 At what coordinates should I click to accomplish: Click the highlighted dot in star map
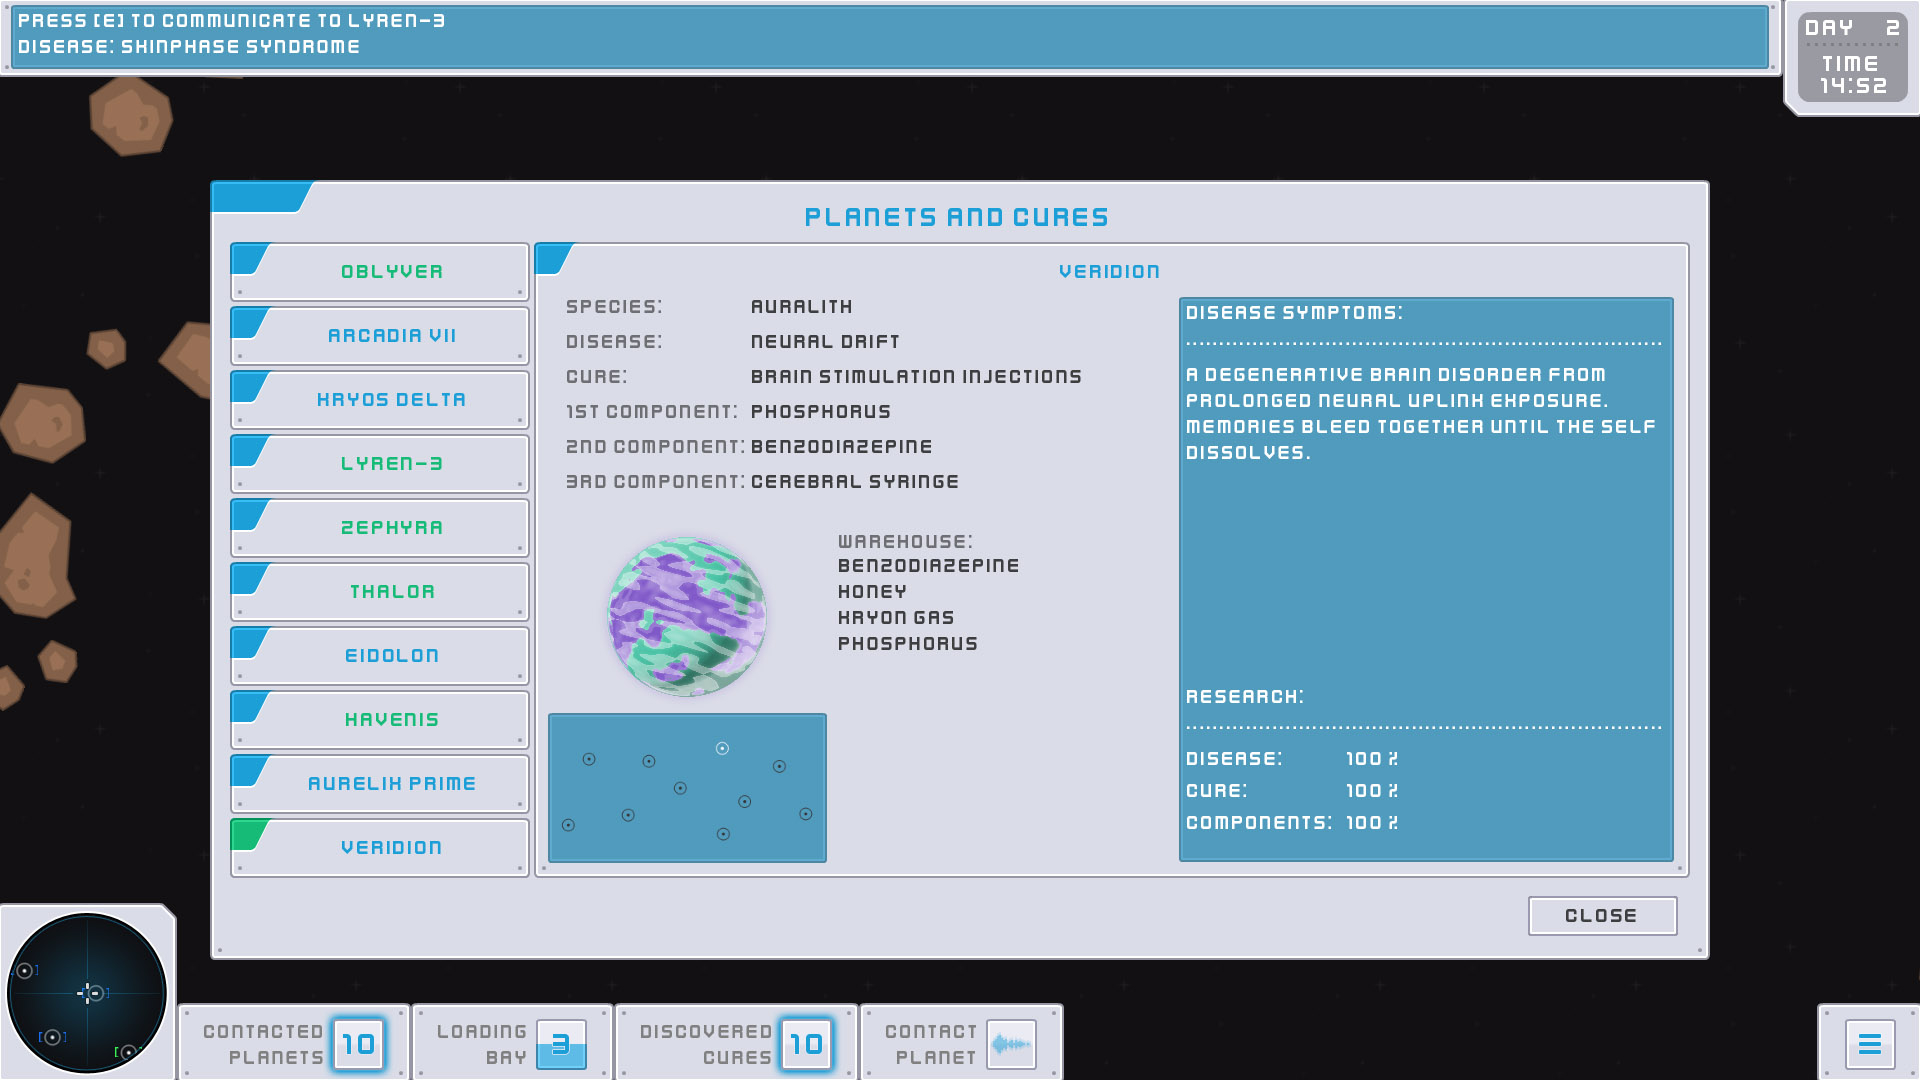click(x=722, y=748)
